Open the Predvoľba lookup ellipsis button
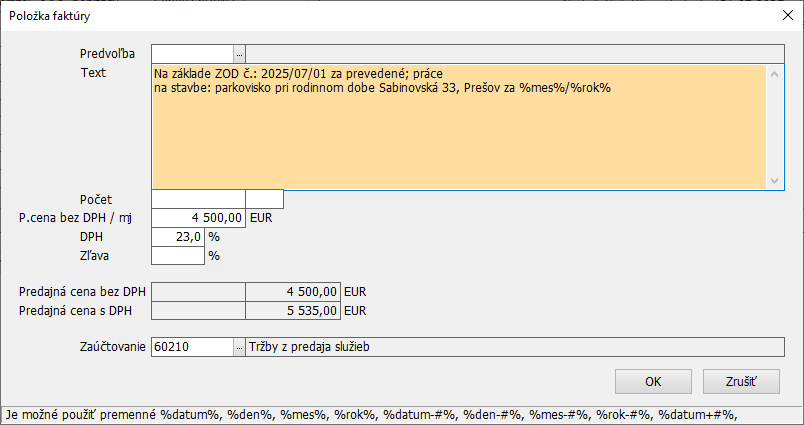 tap(239, 54)
